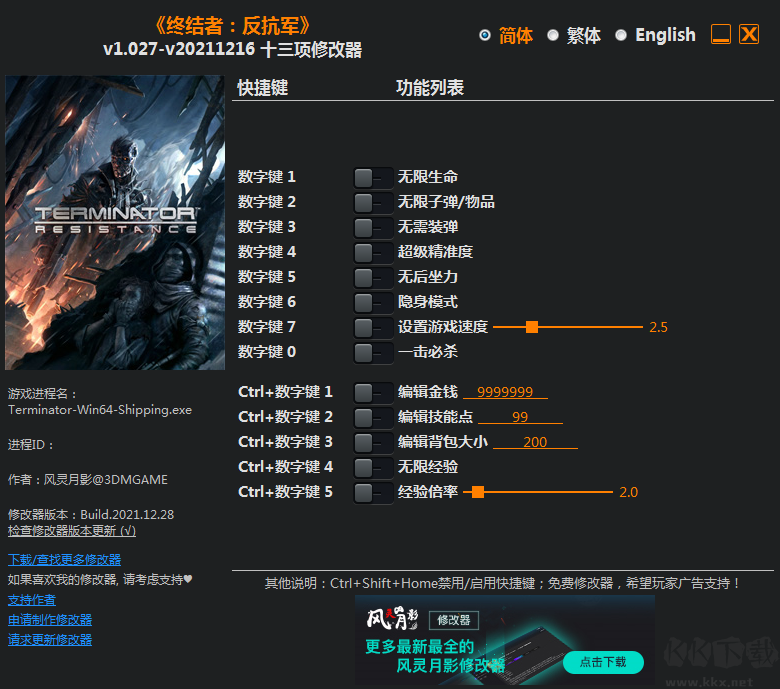
Task: Click the 经验倍率 slider handle
Action: tap(478, 492)
